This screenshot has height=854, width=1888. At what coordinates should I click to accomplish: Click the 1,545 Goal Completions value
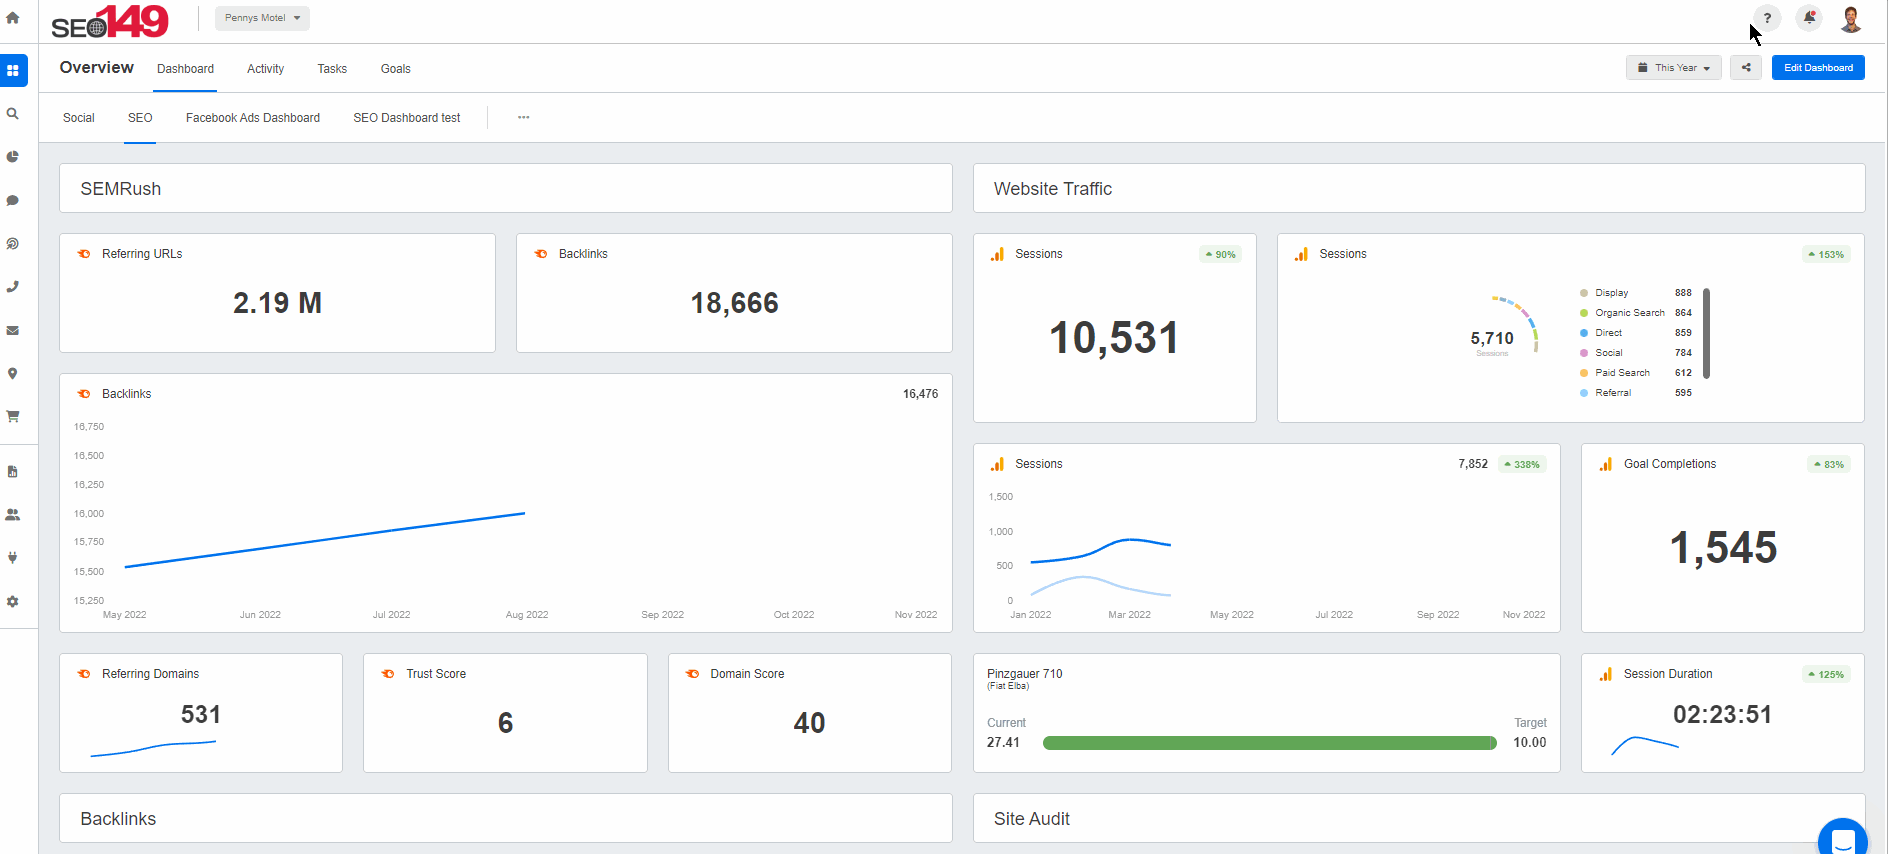click(x=1723, y=548)
